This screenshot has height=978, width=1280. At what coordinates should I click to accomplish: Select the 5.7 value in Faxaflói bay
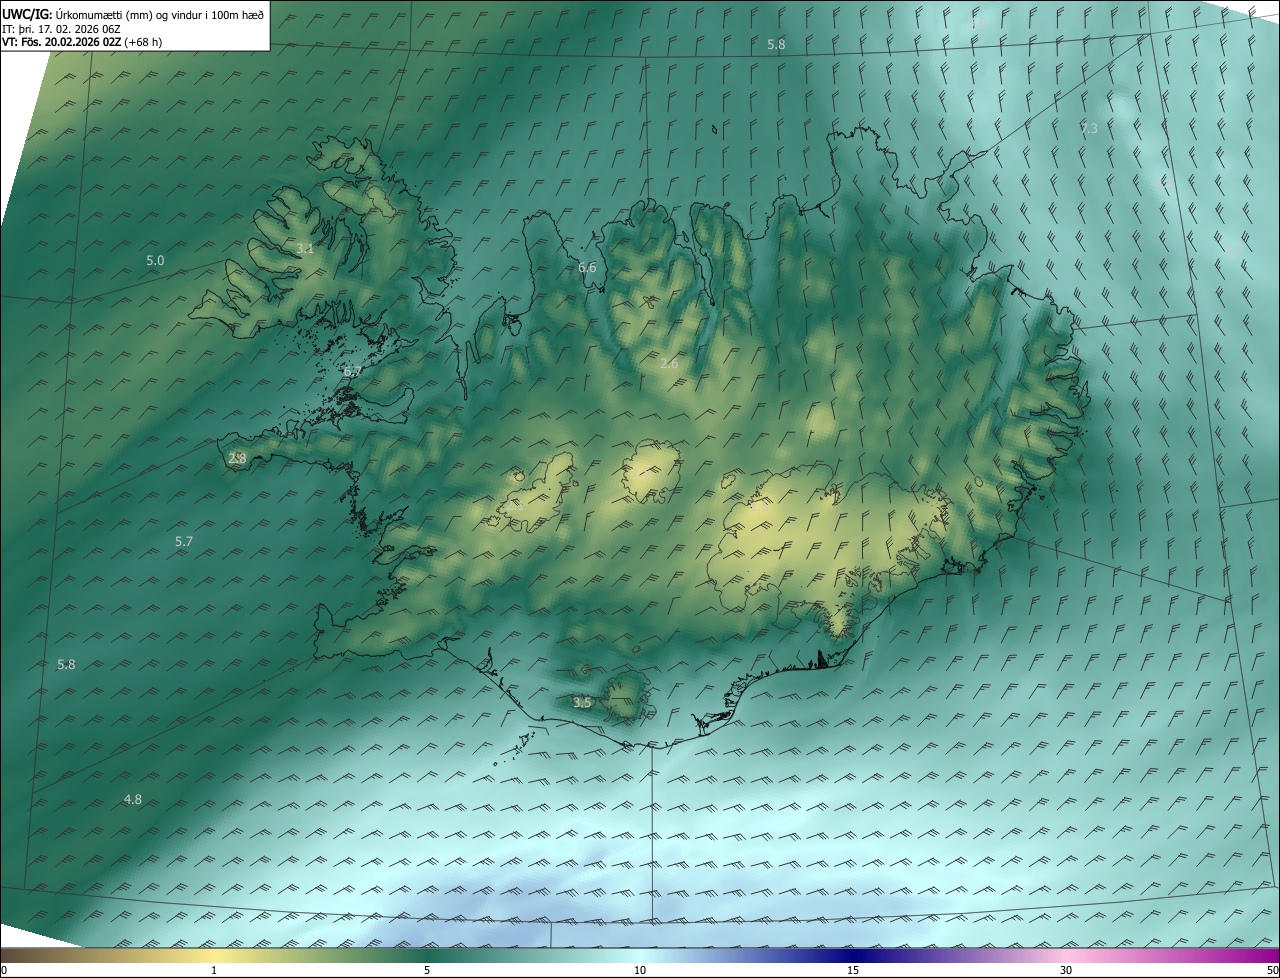(x=184, y=541)
